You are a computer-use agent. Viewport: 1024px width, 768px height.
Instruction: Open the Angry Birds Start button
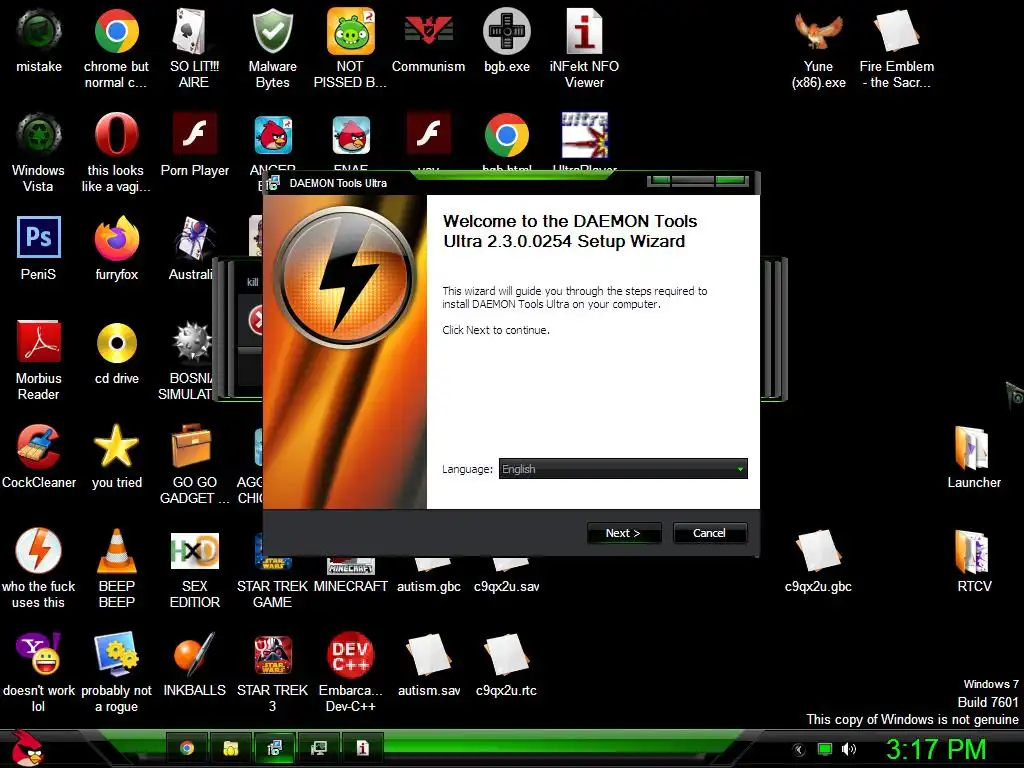27,748
